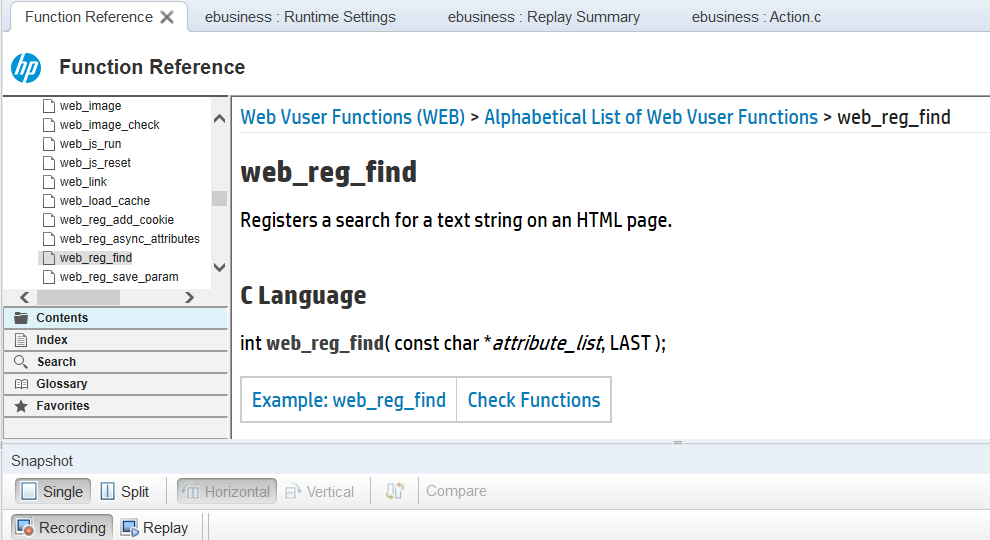Open Alphabetical List of Web Vuser Functions
Viewport: 990px width, 540px height.
651,117
